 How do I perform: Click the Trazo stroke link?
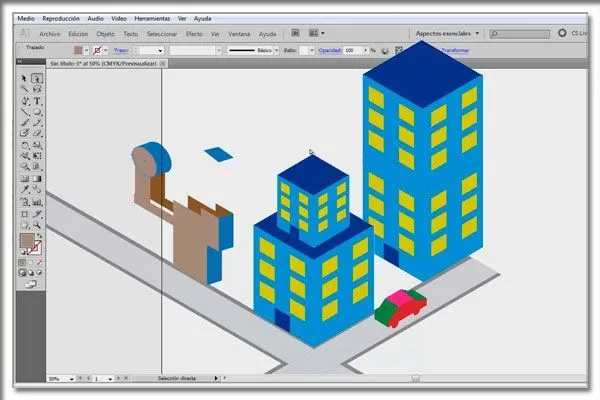click(121, 50)
